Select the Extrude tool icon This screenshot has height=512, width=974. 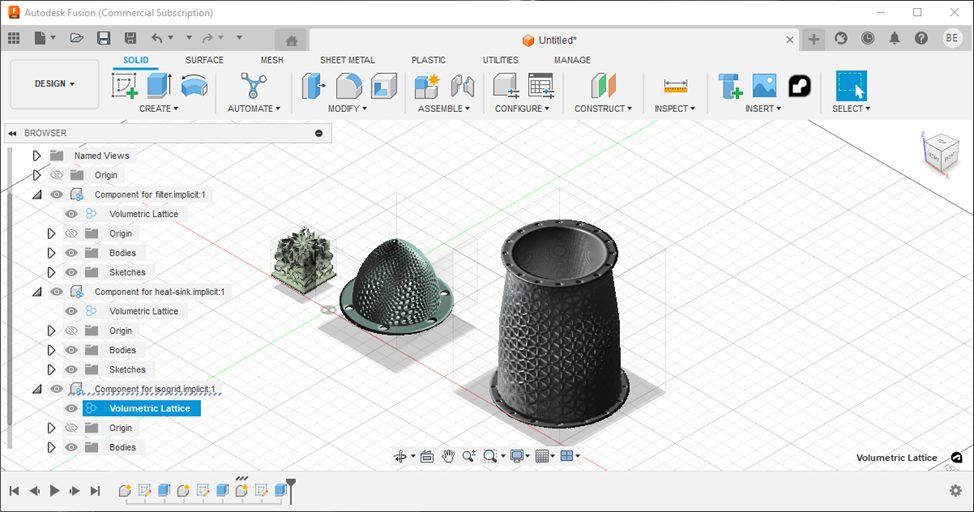coord(159,86)
